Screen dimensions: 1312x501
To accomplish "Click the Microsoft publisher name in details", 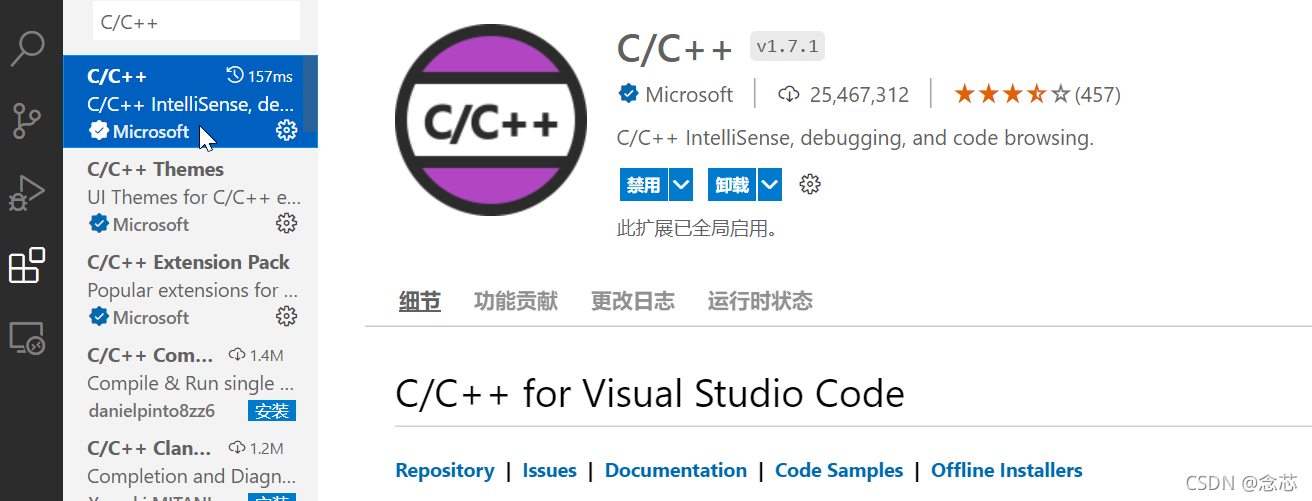I will tap(689, 94).
